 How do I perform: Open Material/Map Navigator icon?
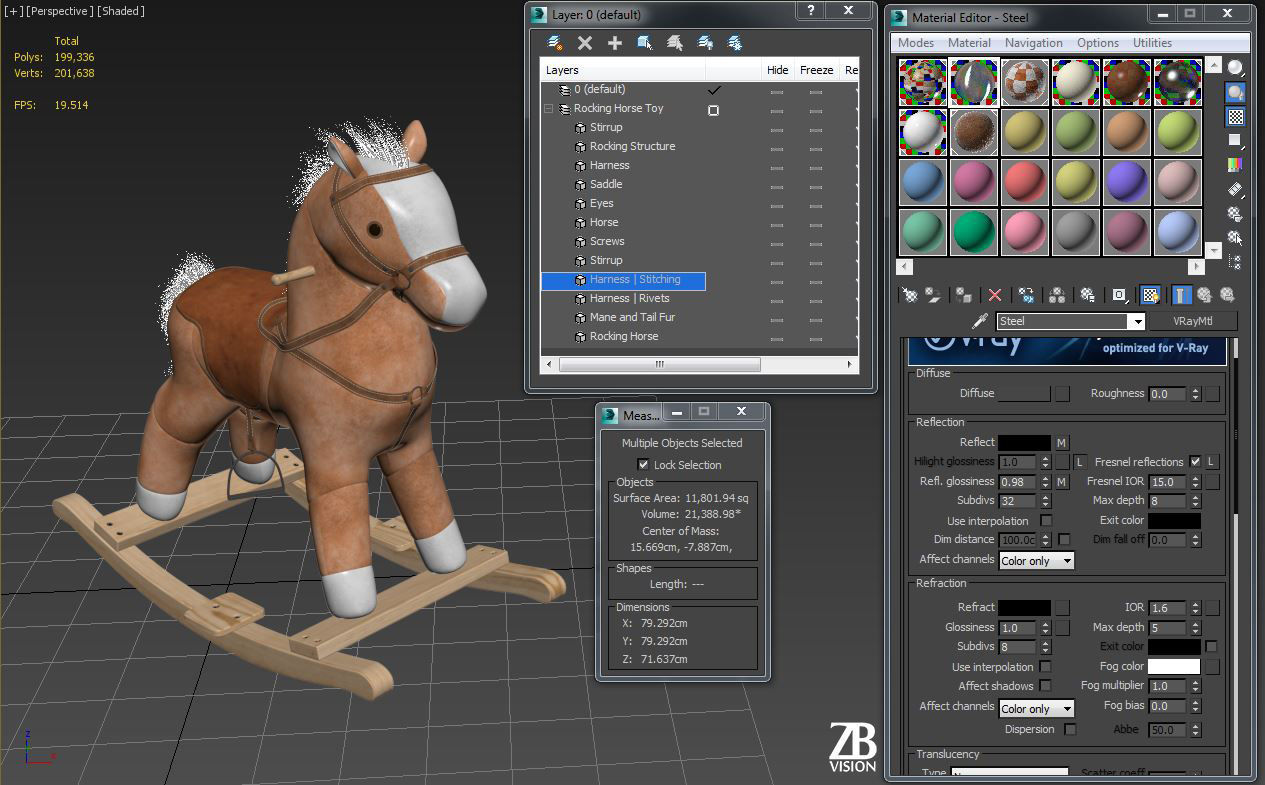[x=1236, y=262]
